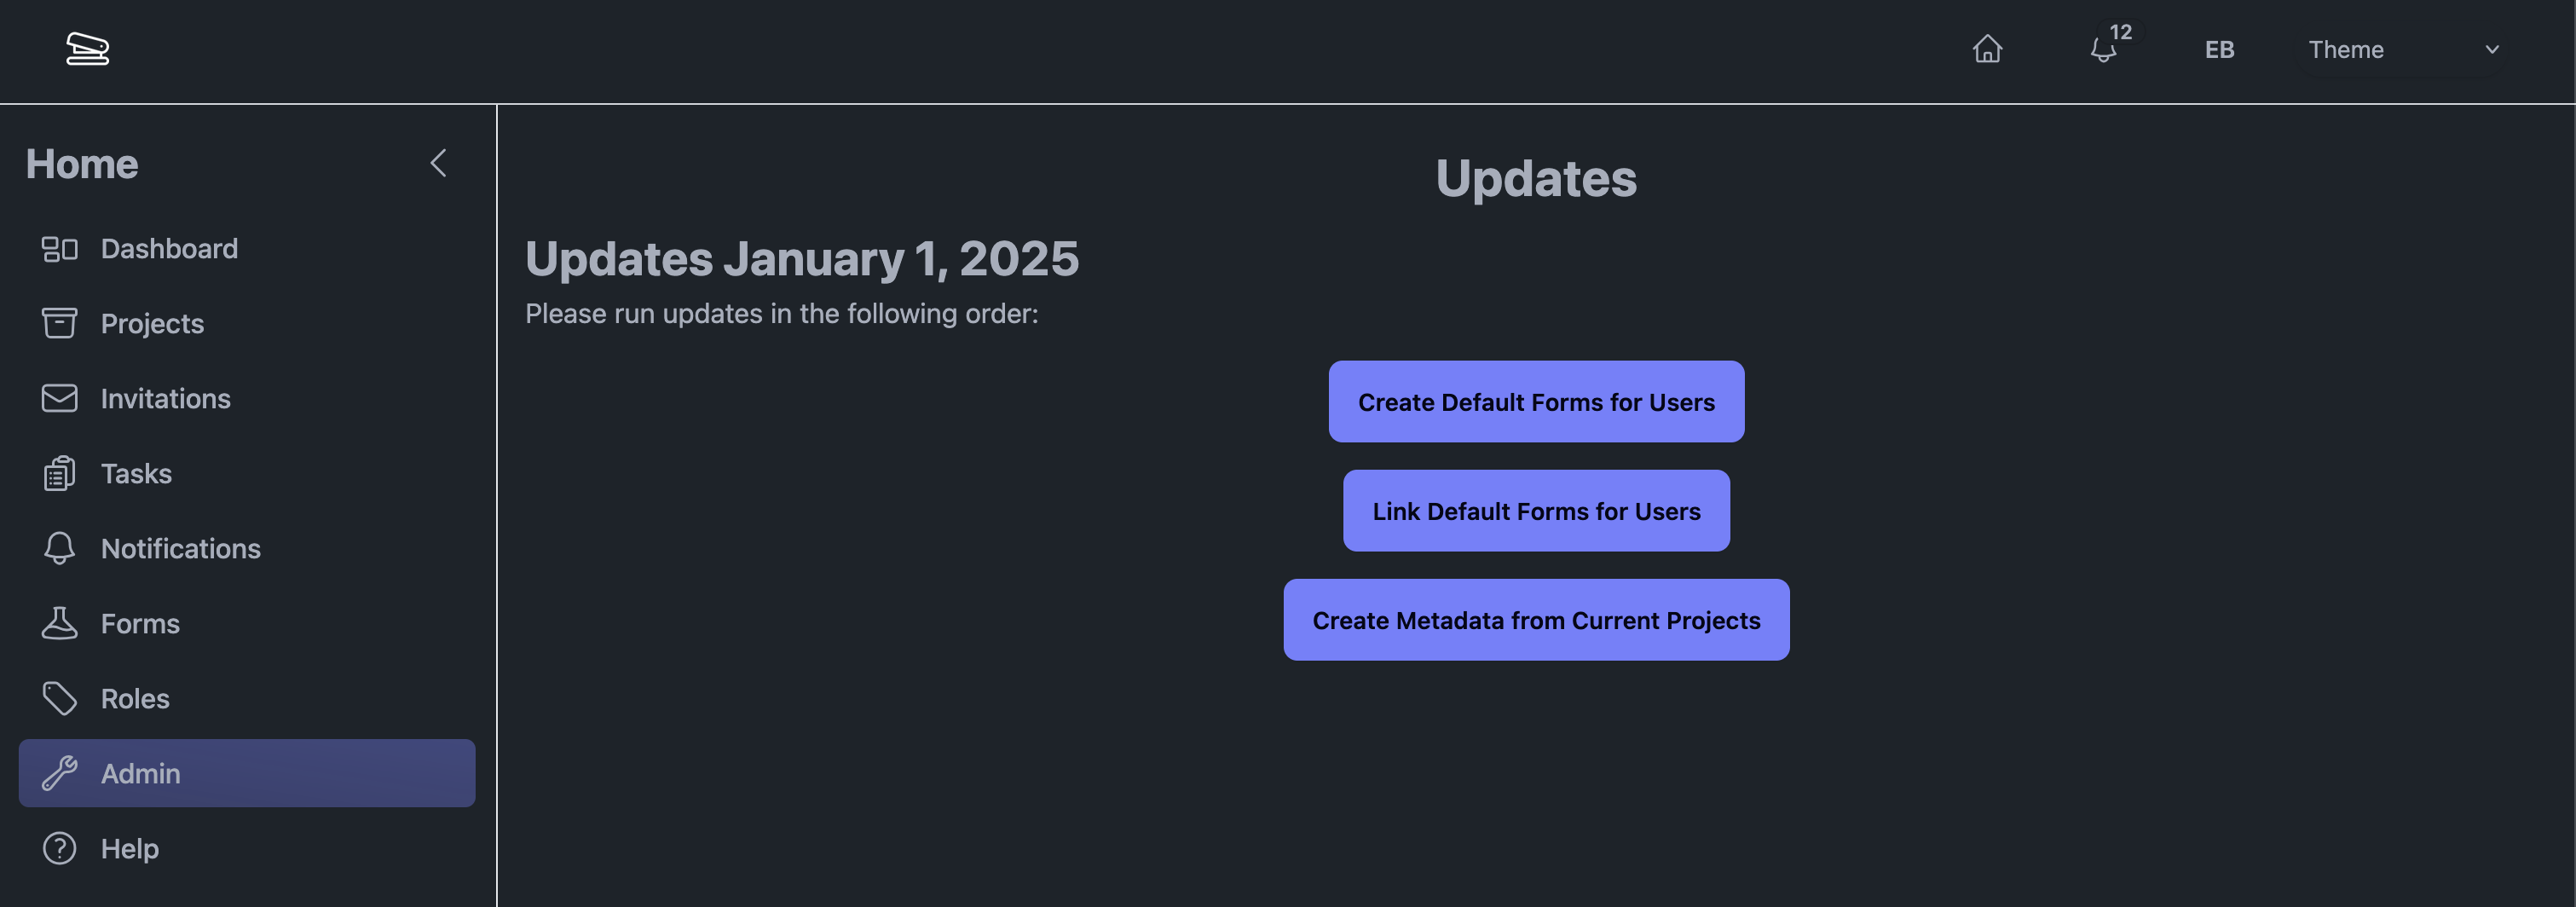Click Create Metadata from Current Projects
The height and width of the screenshot is (907, 2576).
1536,620
